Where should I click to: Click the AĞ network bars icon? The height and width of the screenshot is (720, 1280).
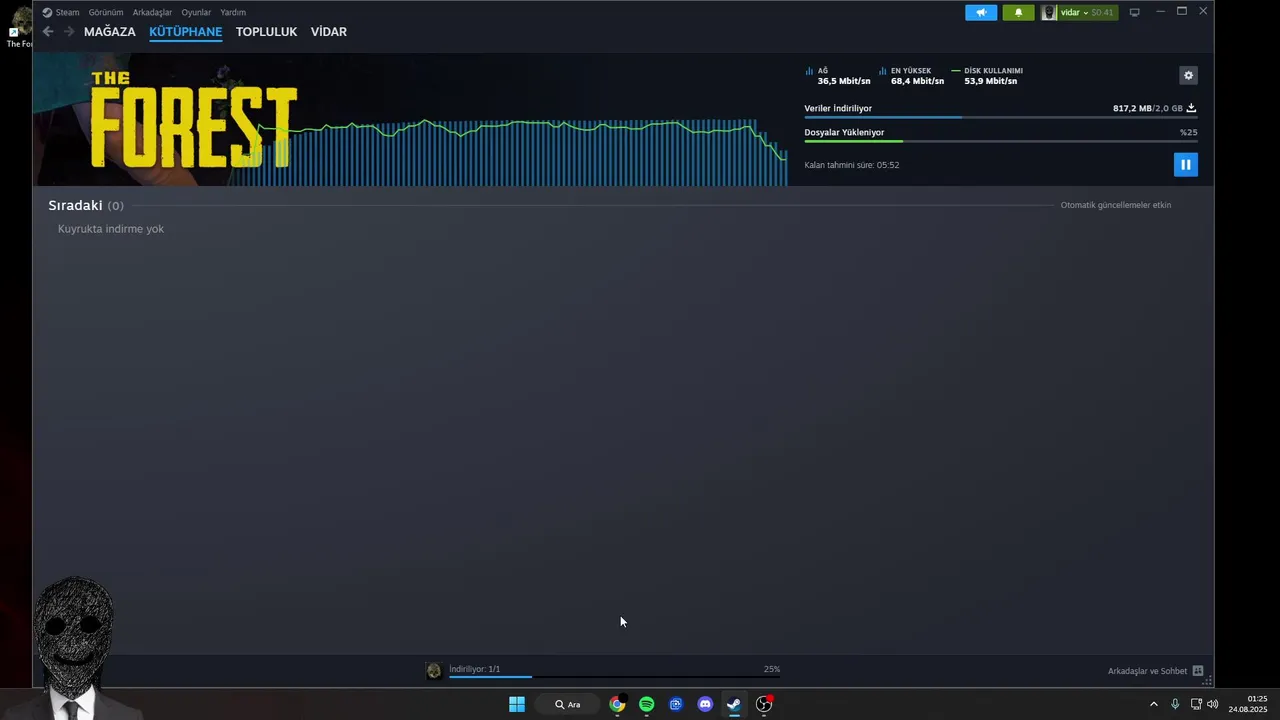[x=809, y=71]
